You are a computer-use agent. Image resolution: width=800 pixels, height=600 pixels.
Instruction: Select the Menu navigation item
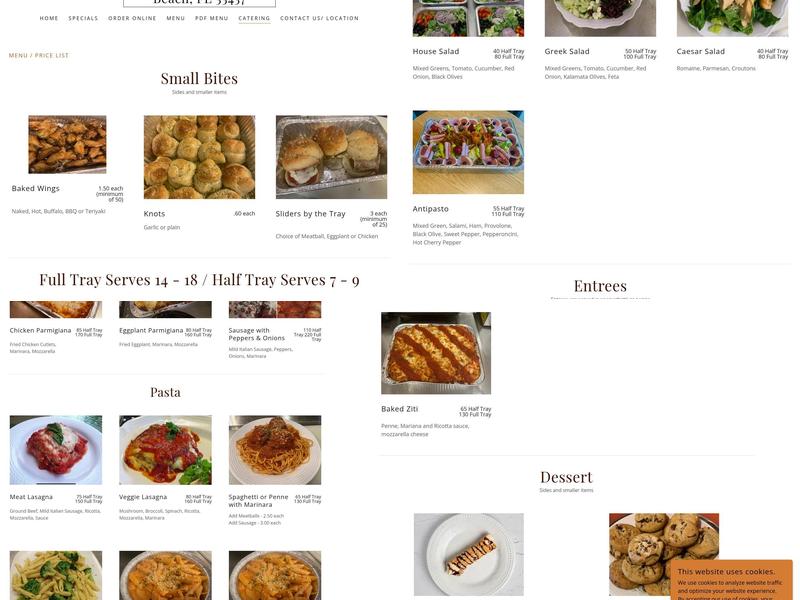click(176, 18)
